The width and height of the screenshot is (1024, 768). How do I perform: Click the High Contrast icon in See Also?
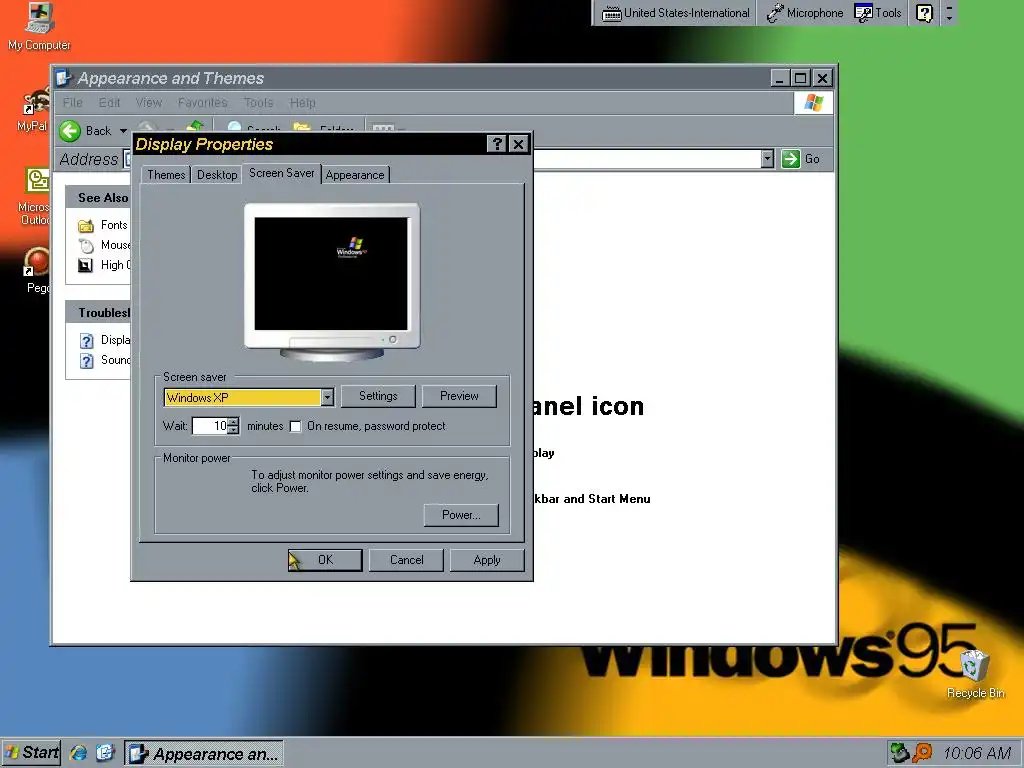(x=86, y=265)
